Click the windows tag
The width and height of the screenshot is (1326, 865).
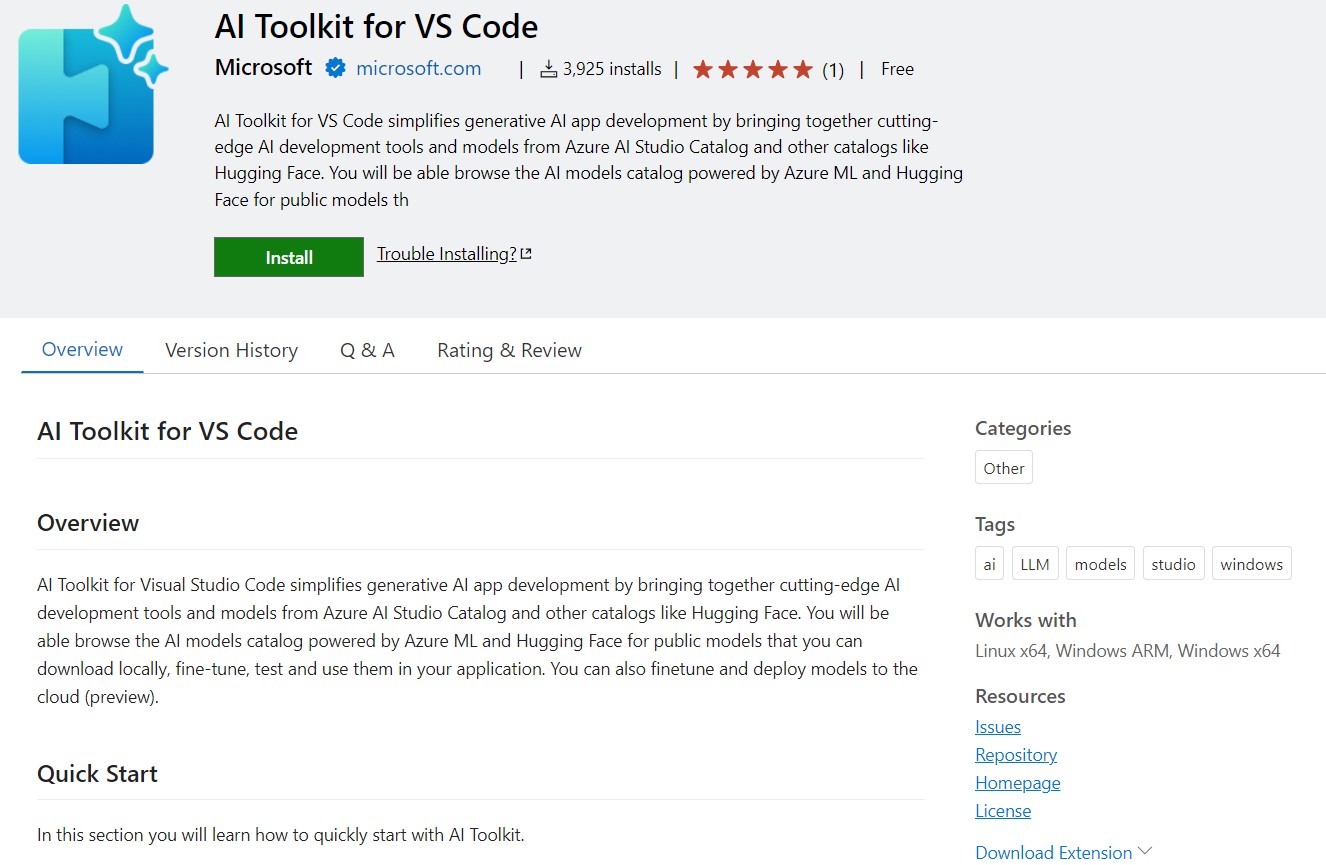pyautogui.click(x=1251, y=564)
